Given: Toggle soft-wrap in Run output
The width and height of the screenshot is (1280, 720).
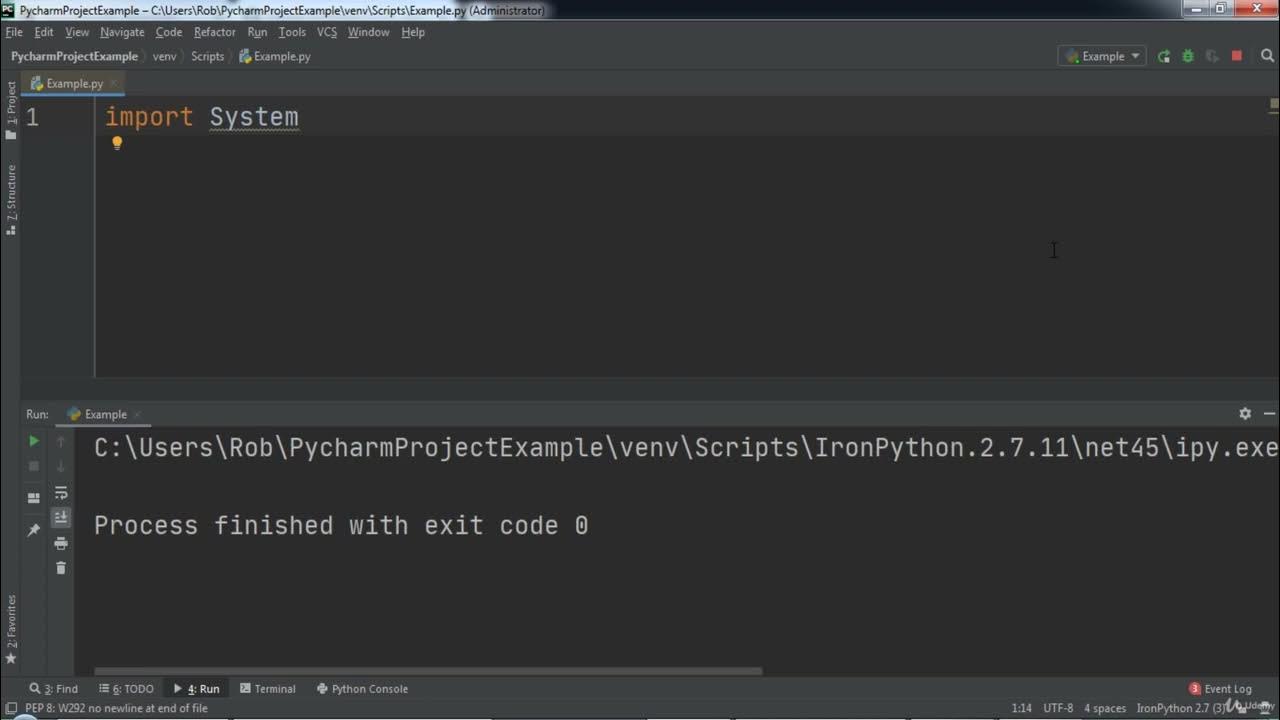Looking at the screenshot, I should (x=61, y=493).
